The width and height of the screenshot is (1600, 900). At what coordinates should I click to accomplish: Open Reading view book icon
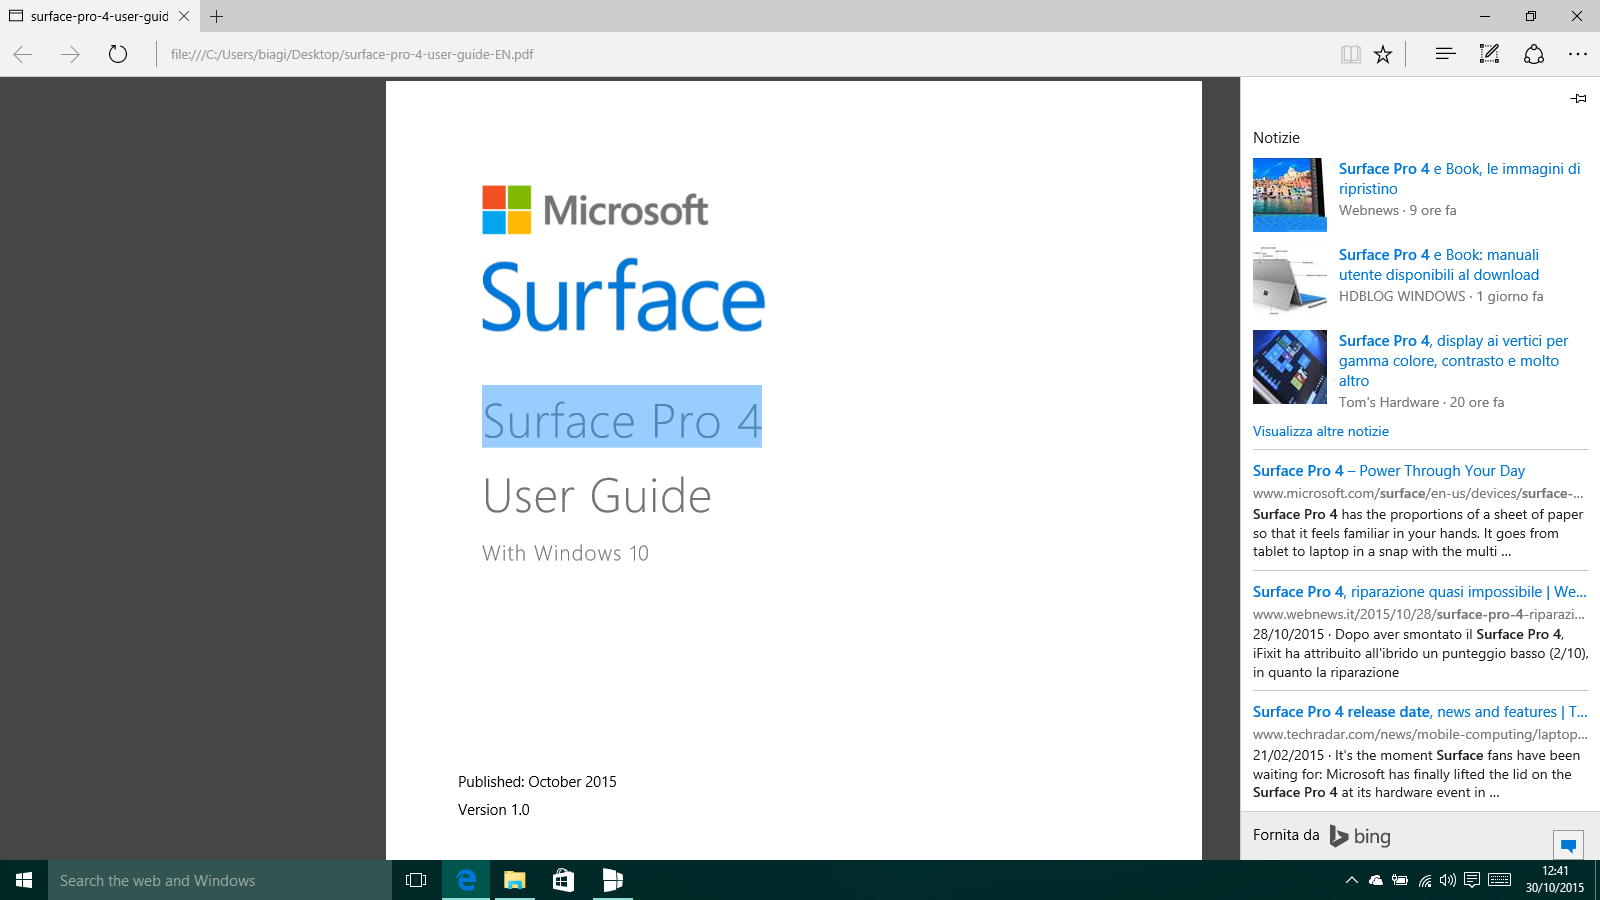point(1351,54)
